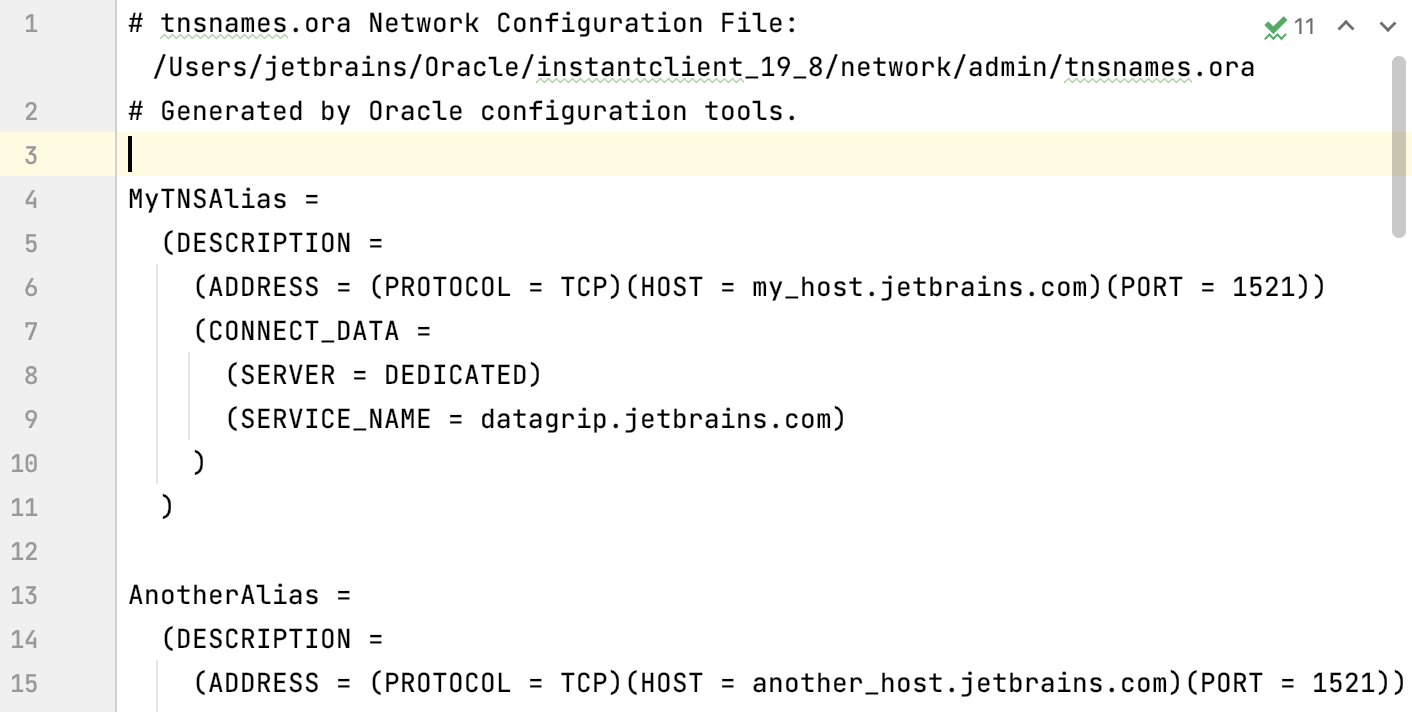The height and width of the screenshot is (712, 1412).
Task: Click the SERVER = DEDICATED entry
Action: point(383,375)
